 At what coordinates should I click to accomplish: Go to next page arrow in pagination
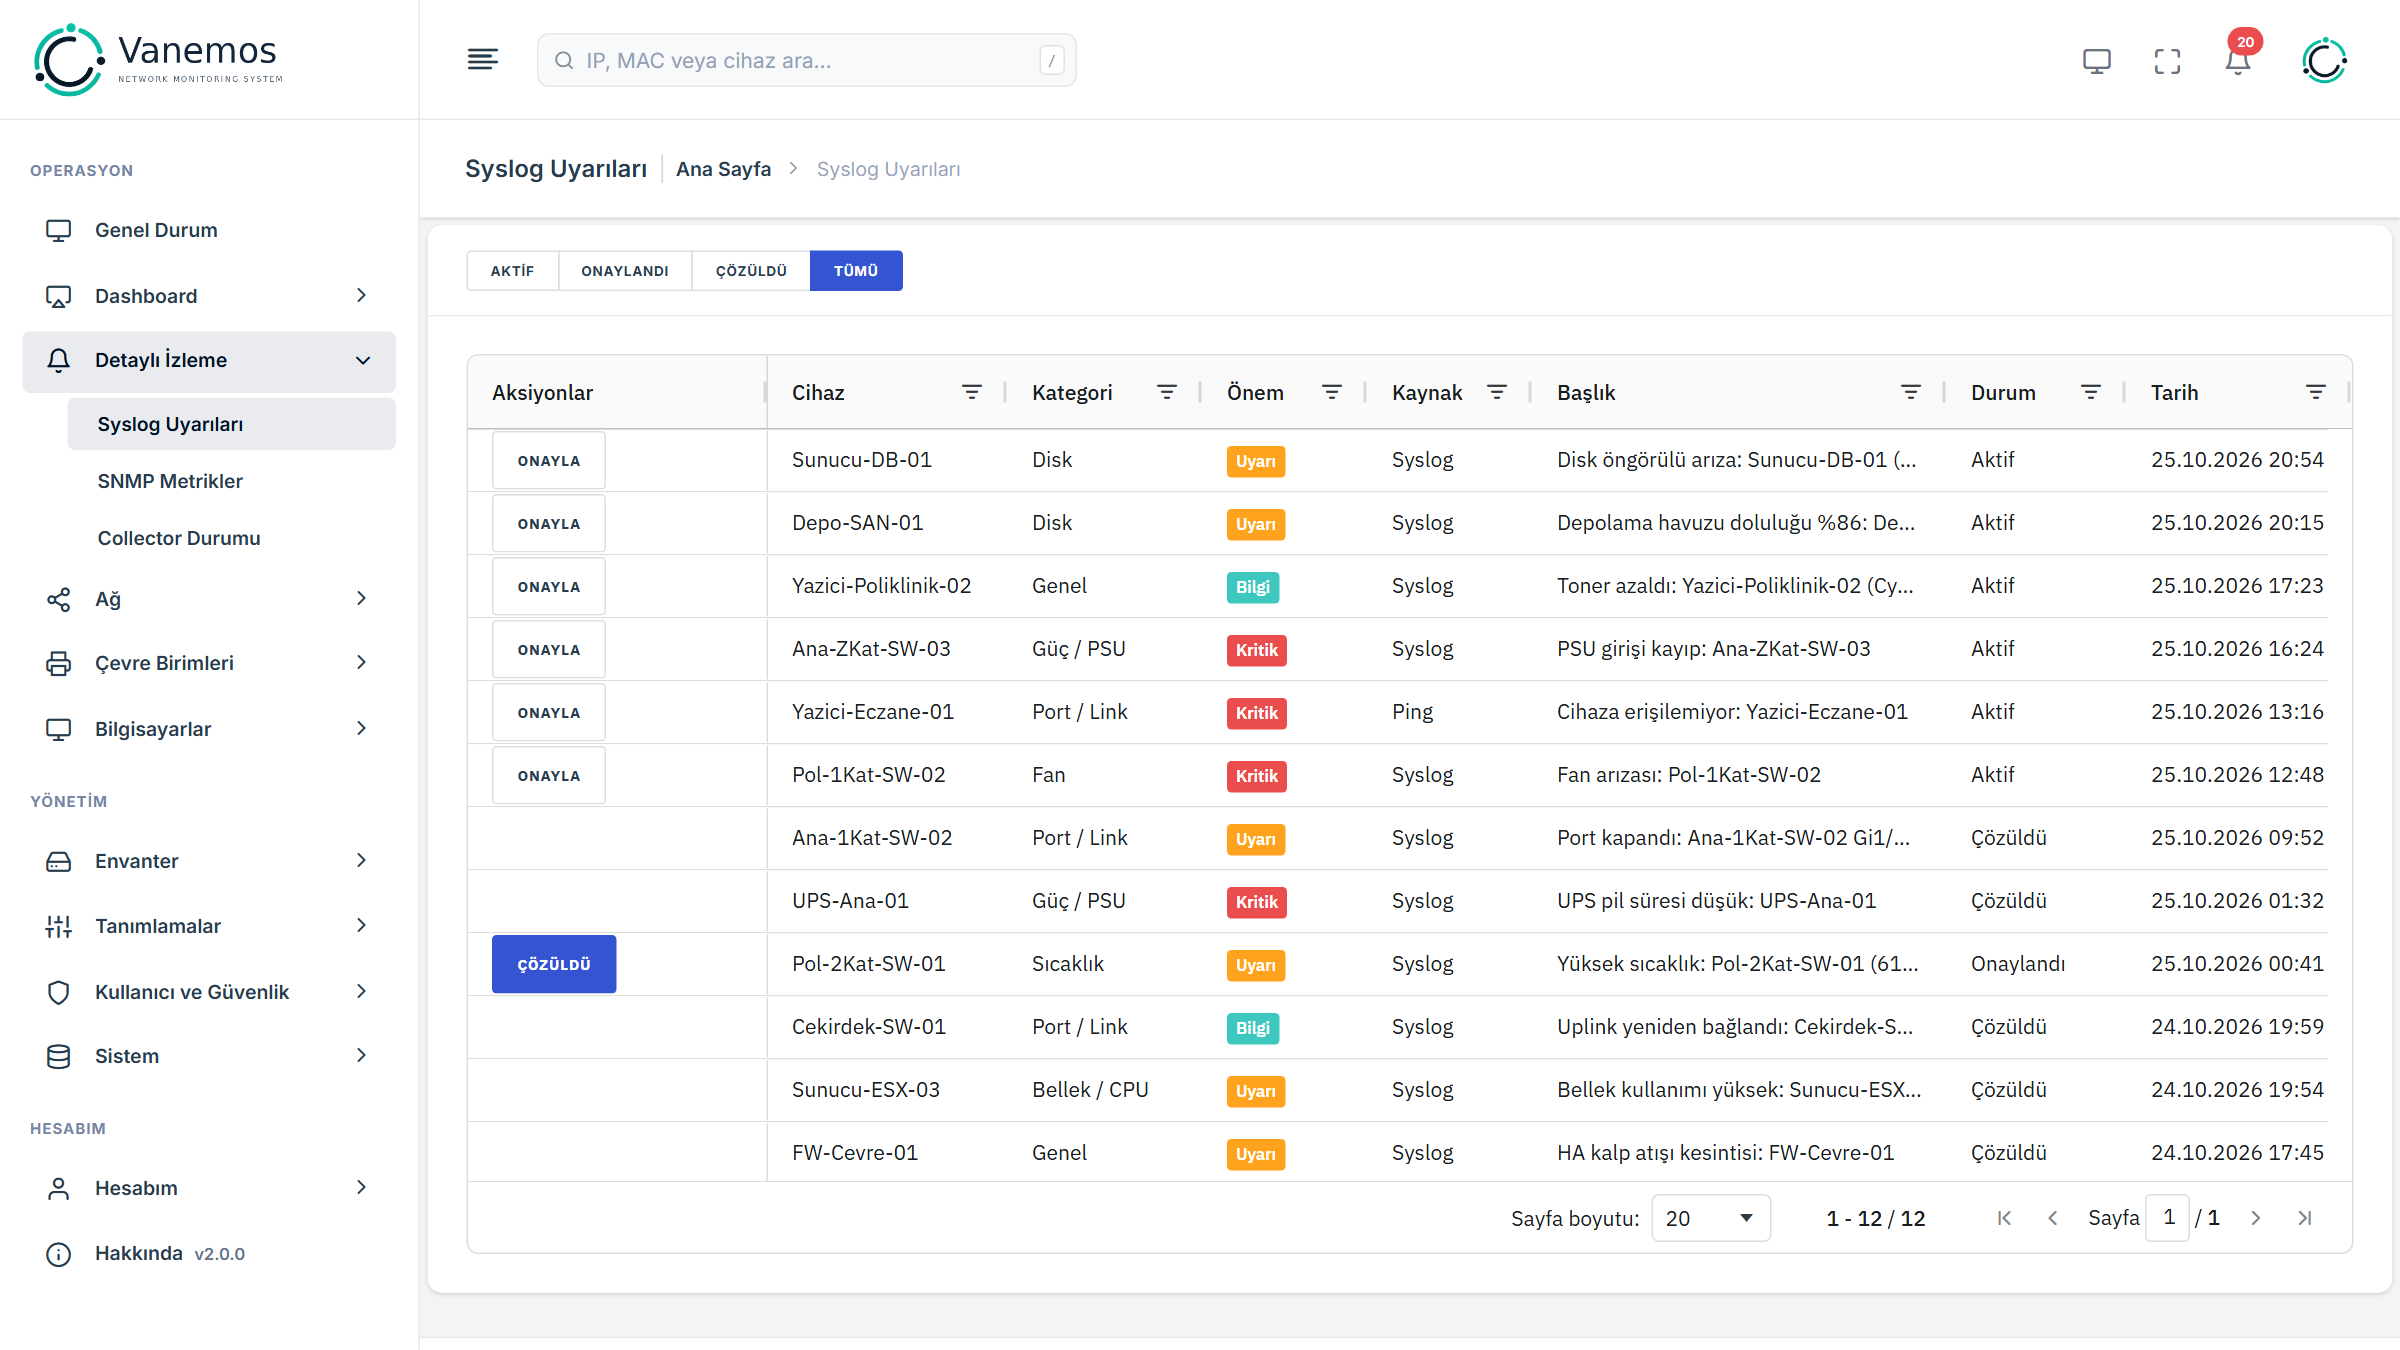(x=2255, y=1218)
